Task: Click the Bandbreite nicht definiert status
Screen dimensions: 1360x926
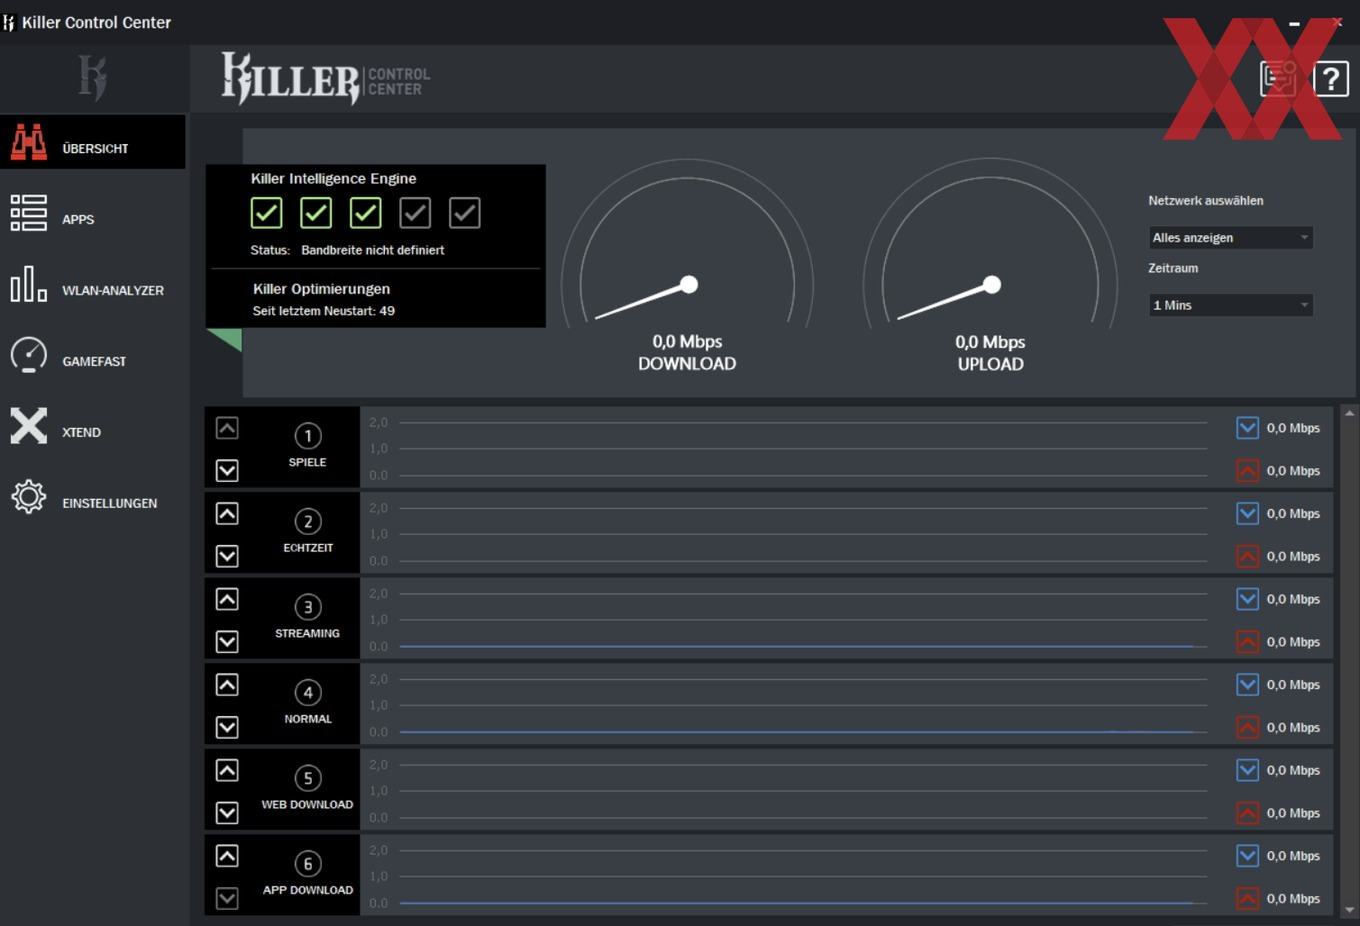Action: 373,250
